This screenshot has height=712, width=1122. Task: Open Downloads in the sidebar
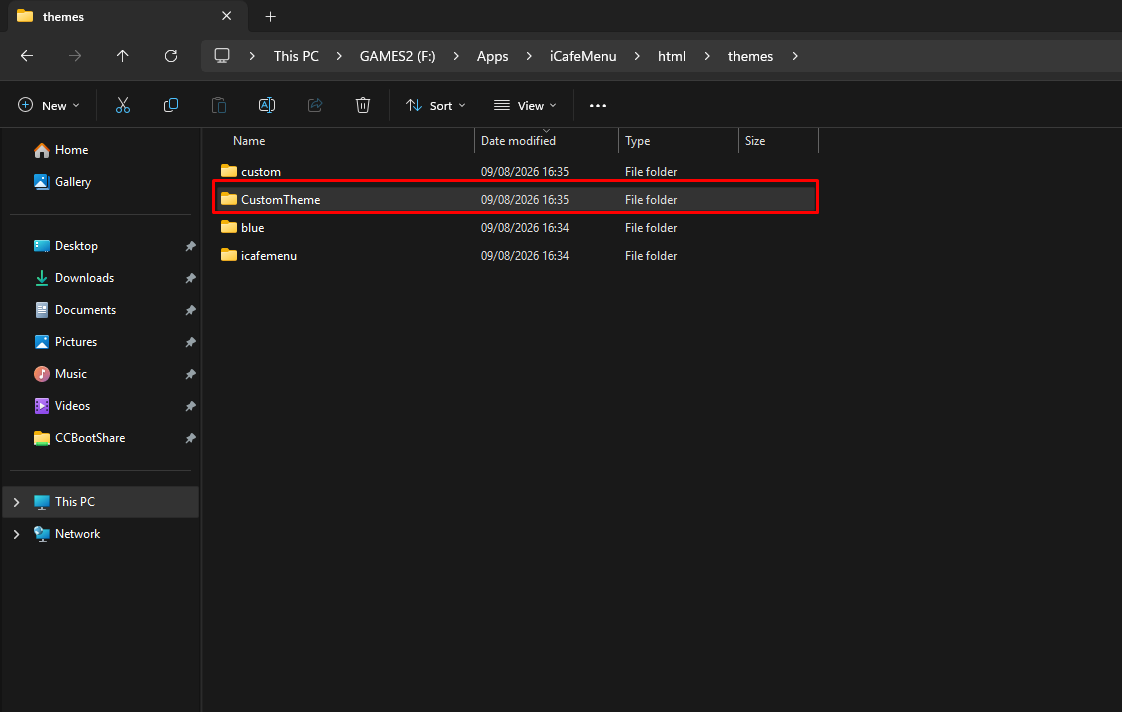pyautogui.click(x=84, y=278)
